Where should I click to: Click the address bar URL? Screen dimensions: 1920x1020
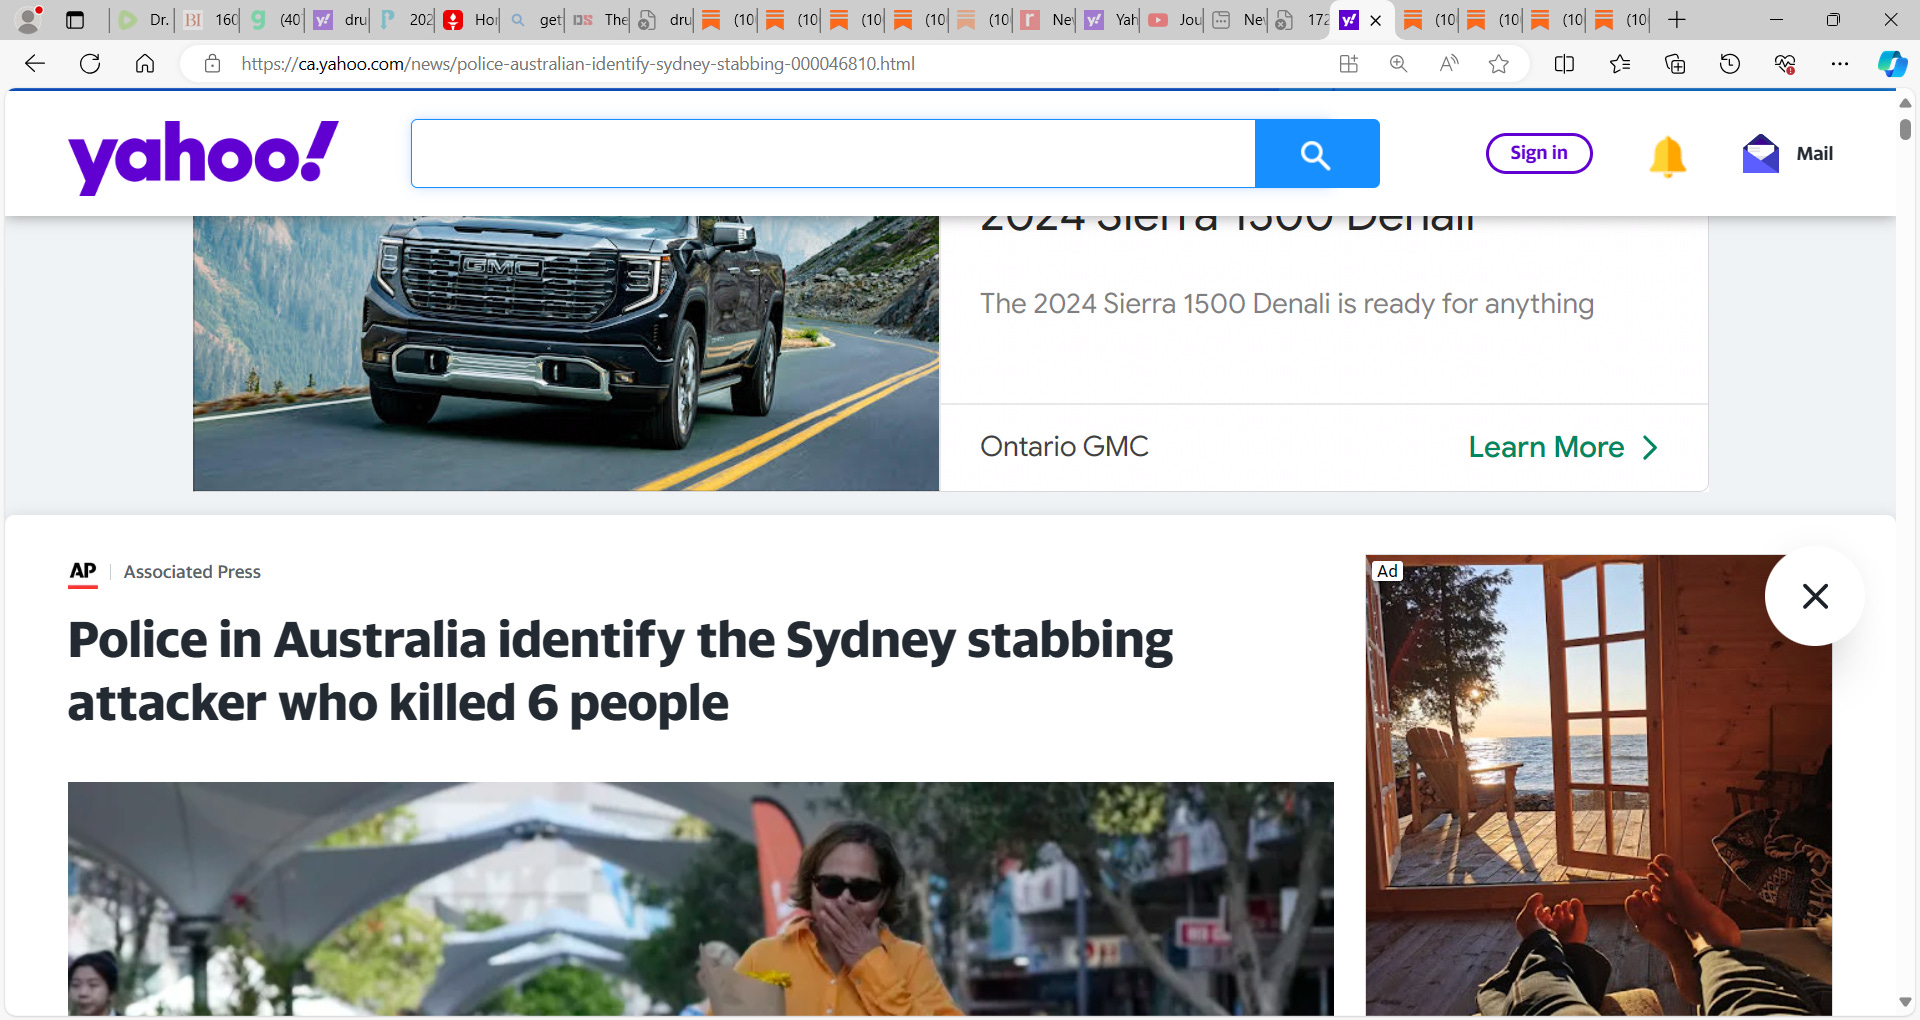tap(578, 64)
